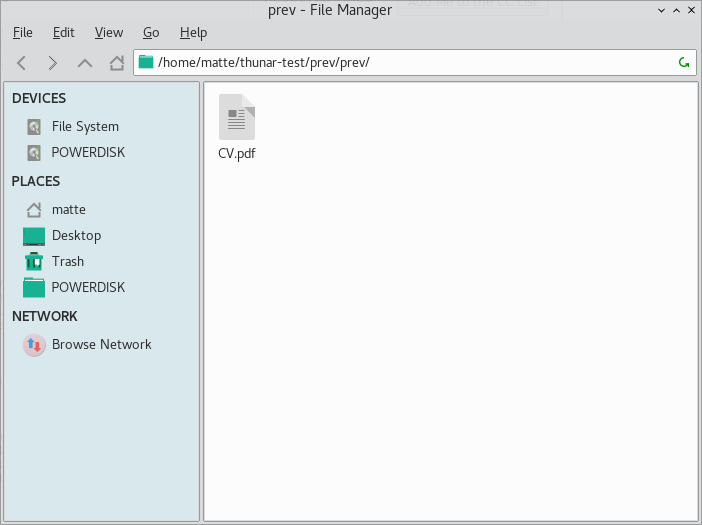
Task: Go to the matte home folder
Action: [x=68, y=210]
